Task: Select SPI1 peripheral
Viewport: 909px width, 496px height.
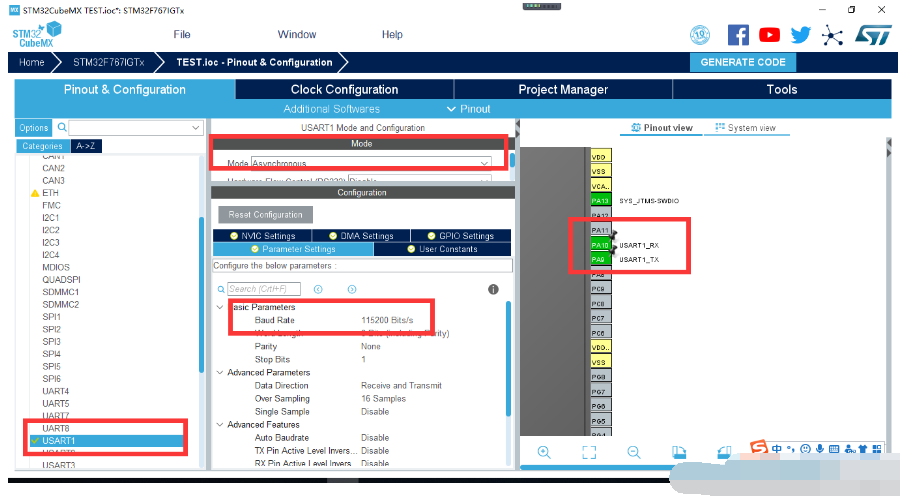Action: [51, 317]
